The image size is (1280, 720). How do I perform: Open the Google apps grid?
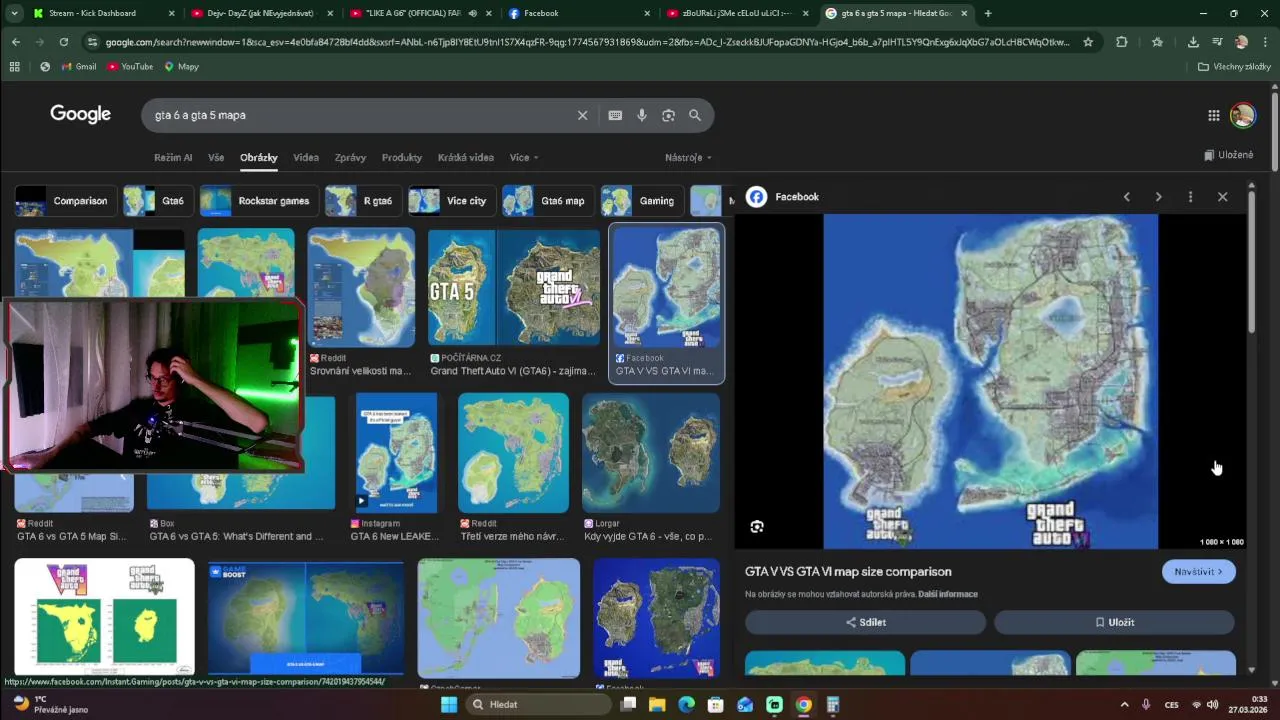point(1213,115)
